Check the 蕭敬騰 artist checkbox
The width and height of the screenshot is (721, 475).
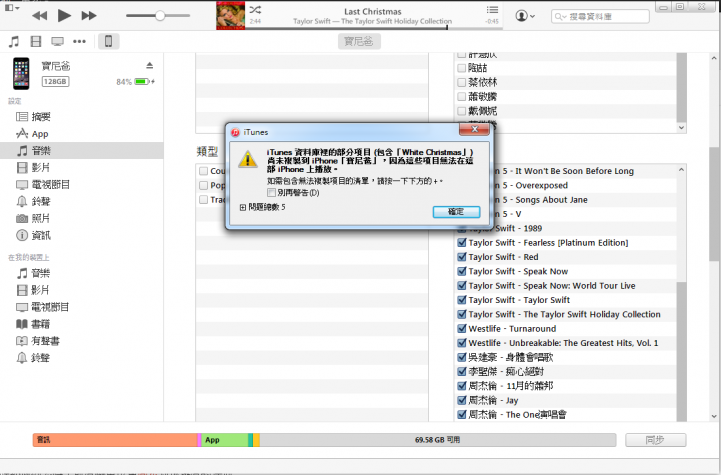462,97
